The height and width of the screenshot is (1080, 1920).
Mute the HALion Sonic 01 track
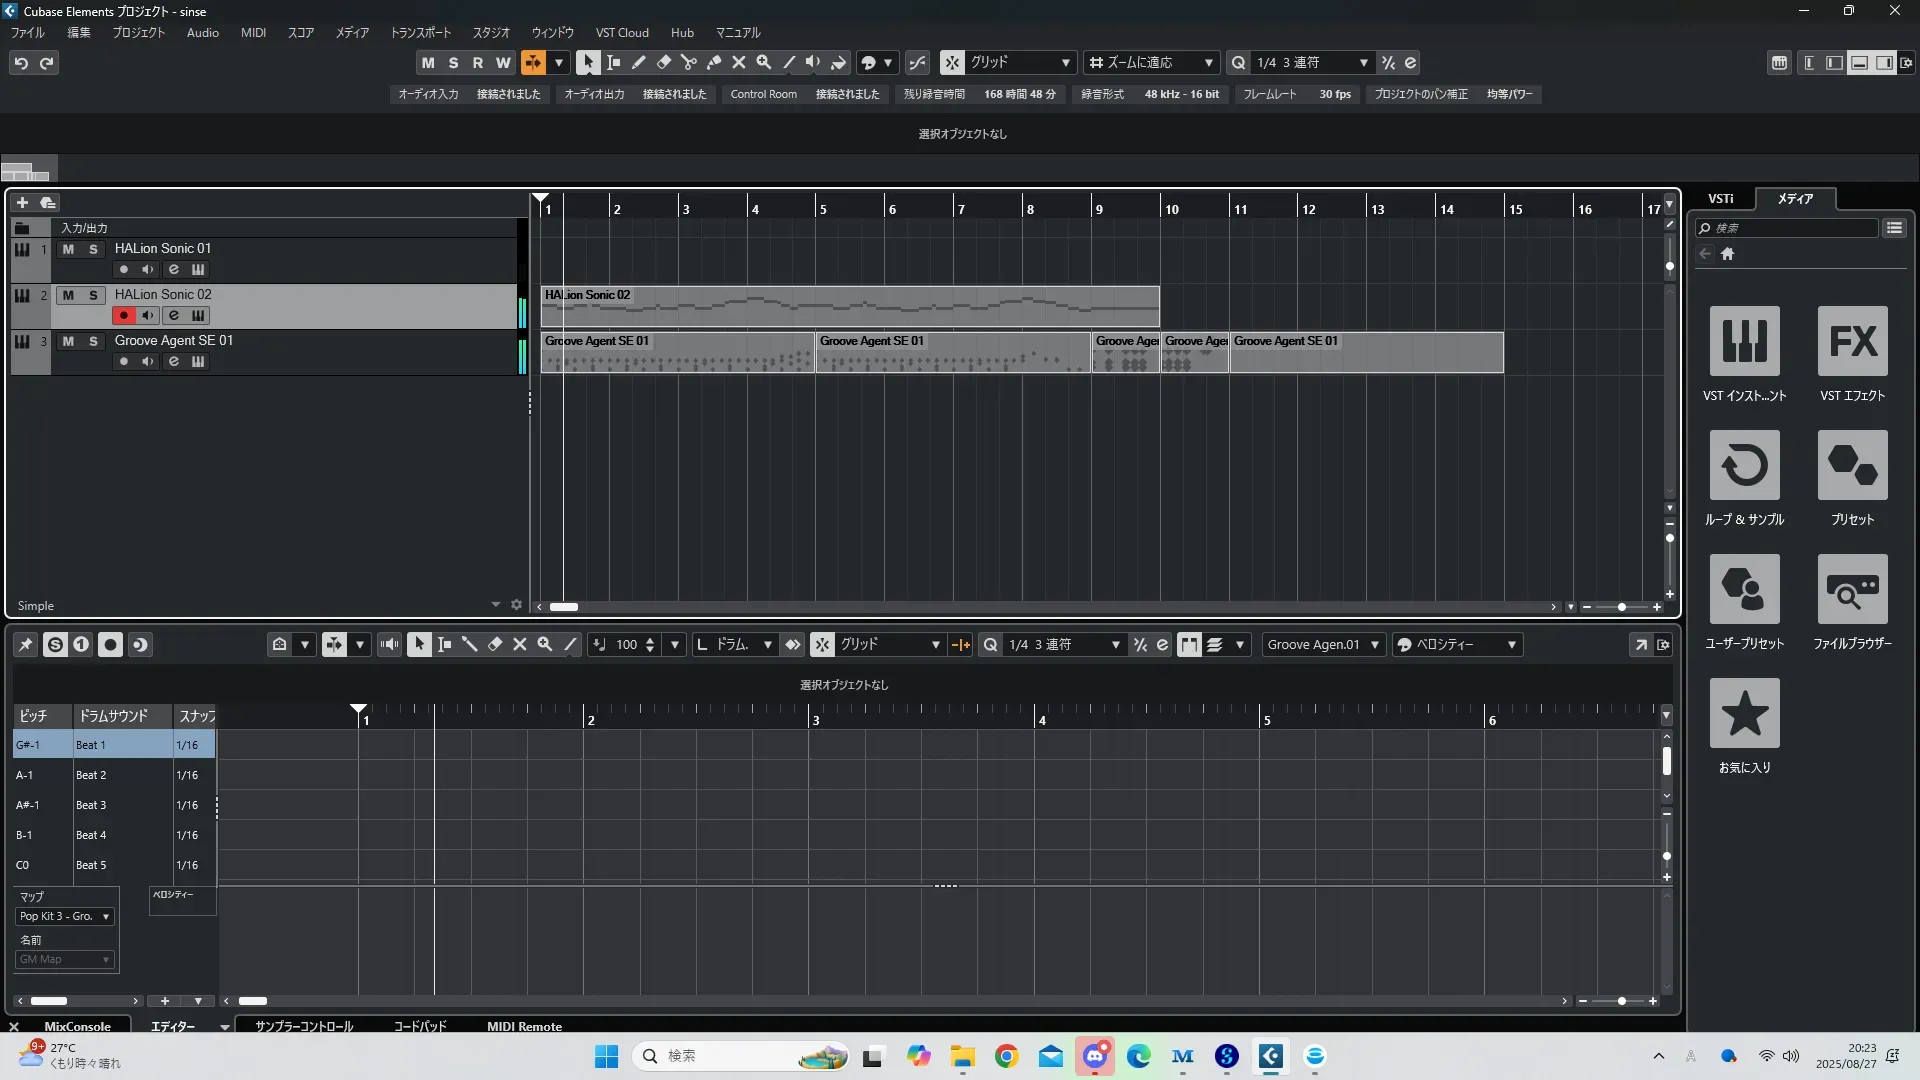pos(68,249)
